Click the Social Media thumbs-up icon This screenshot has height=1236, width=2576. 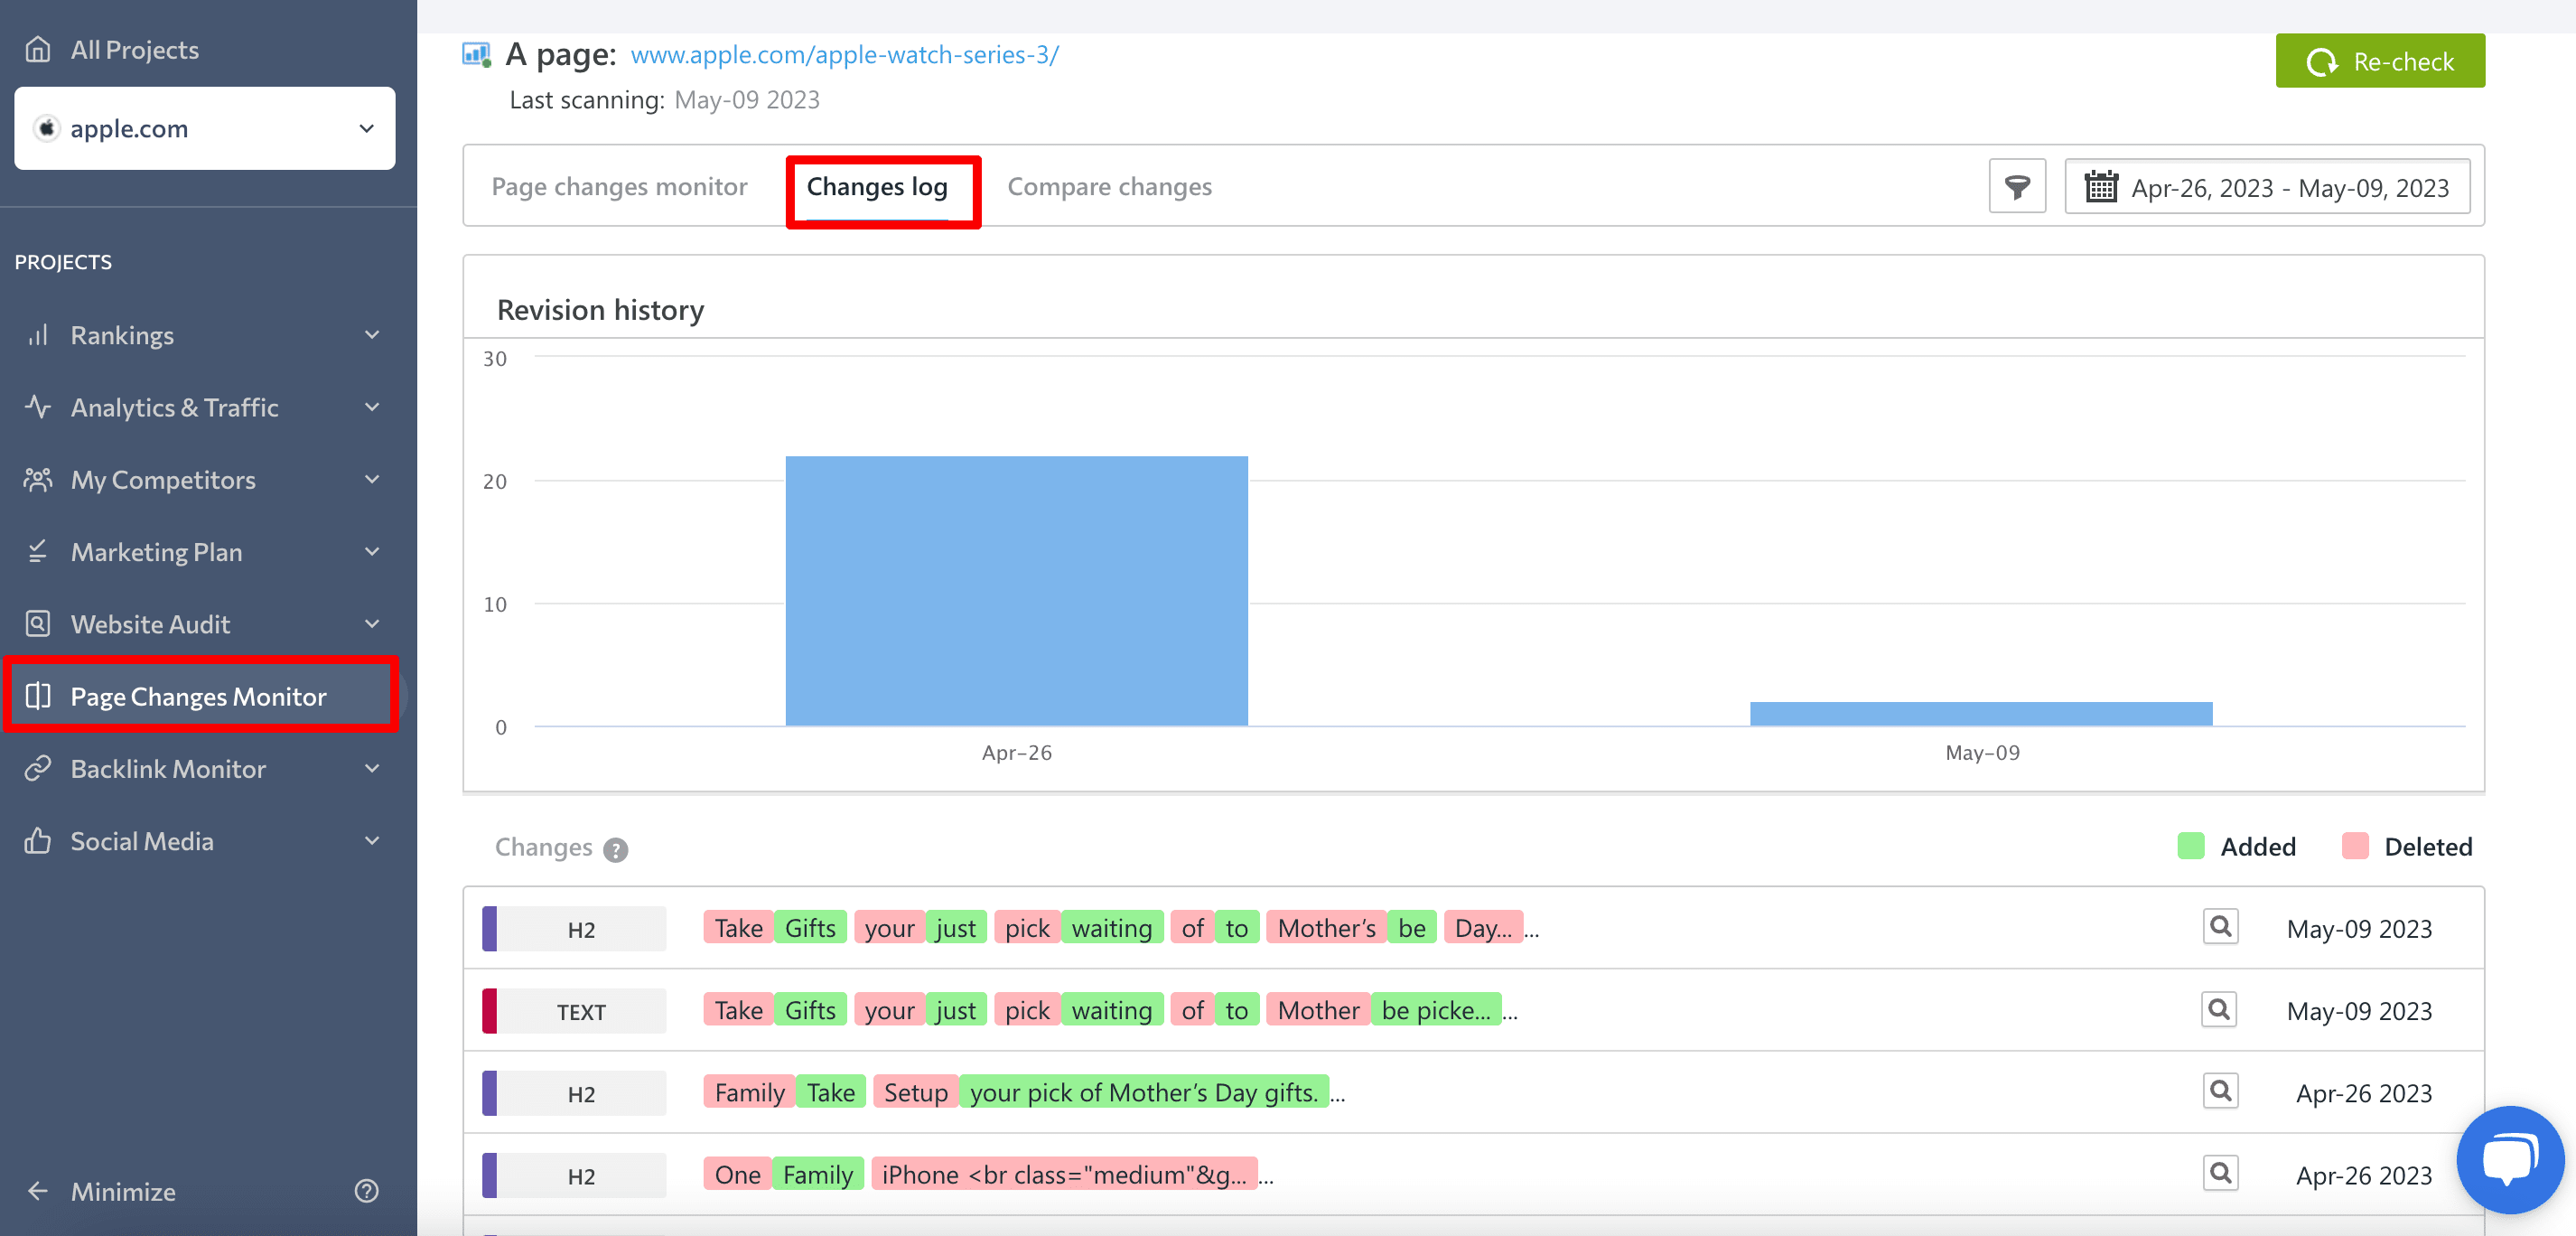click(x=37, y=841)
